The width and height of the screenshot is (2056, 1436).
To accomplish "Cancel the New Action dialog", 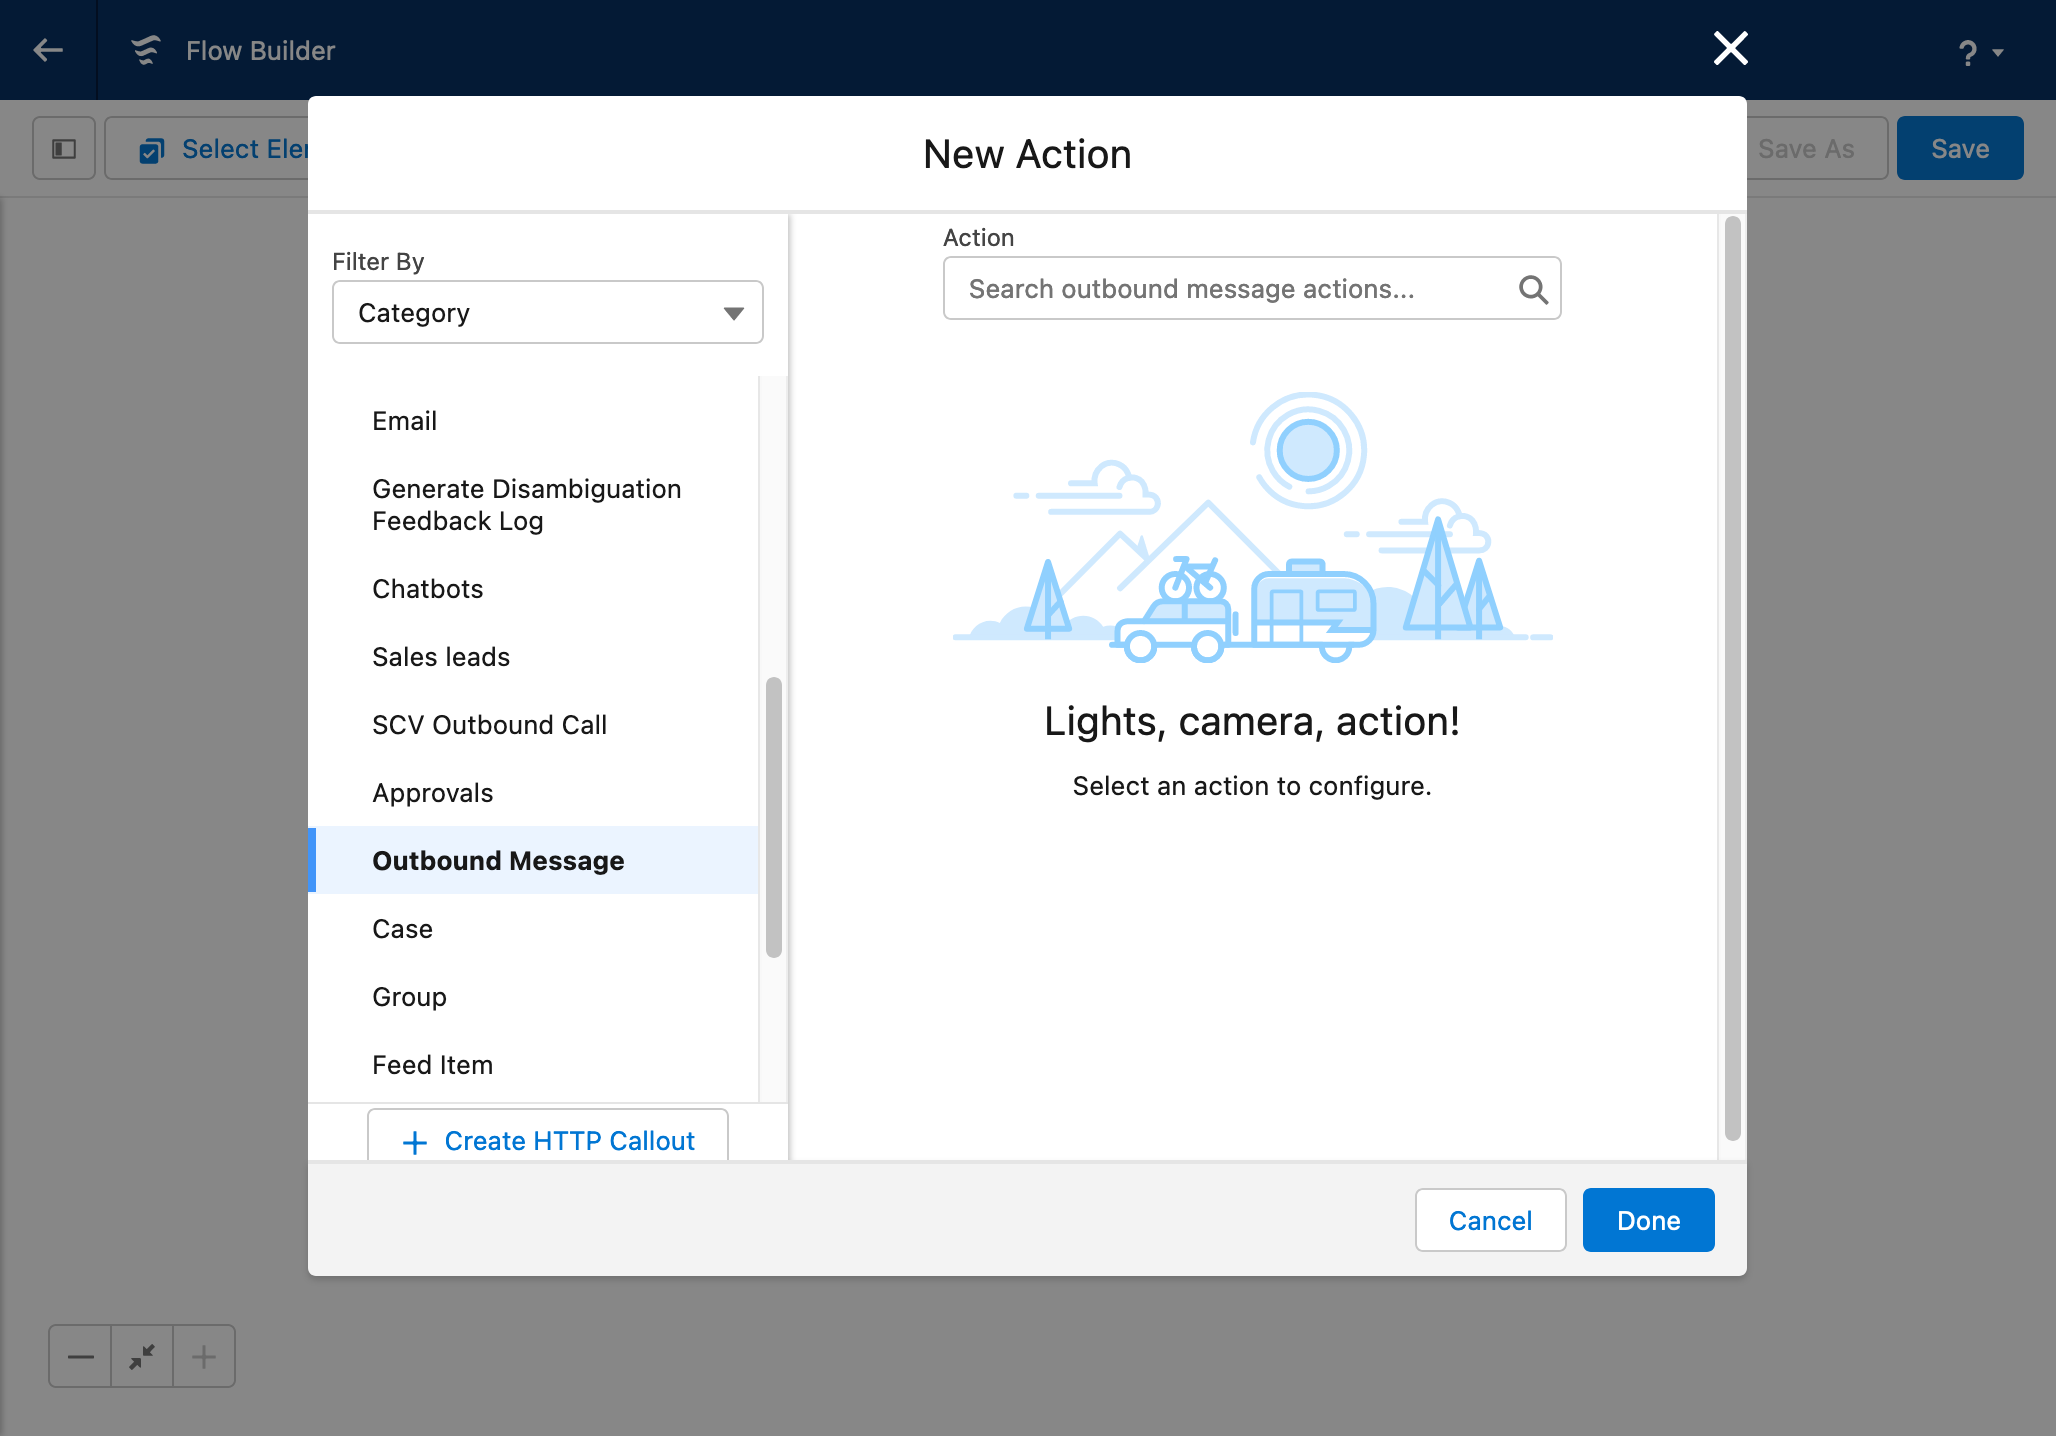I will 1489,1220.
